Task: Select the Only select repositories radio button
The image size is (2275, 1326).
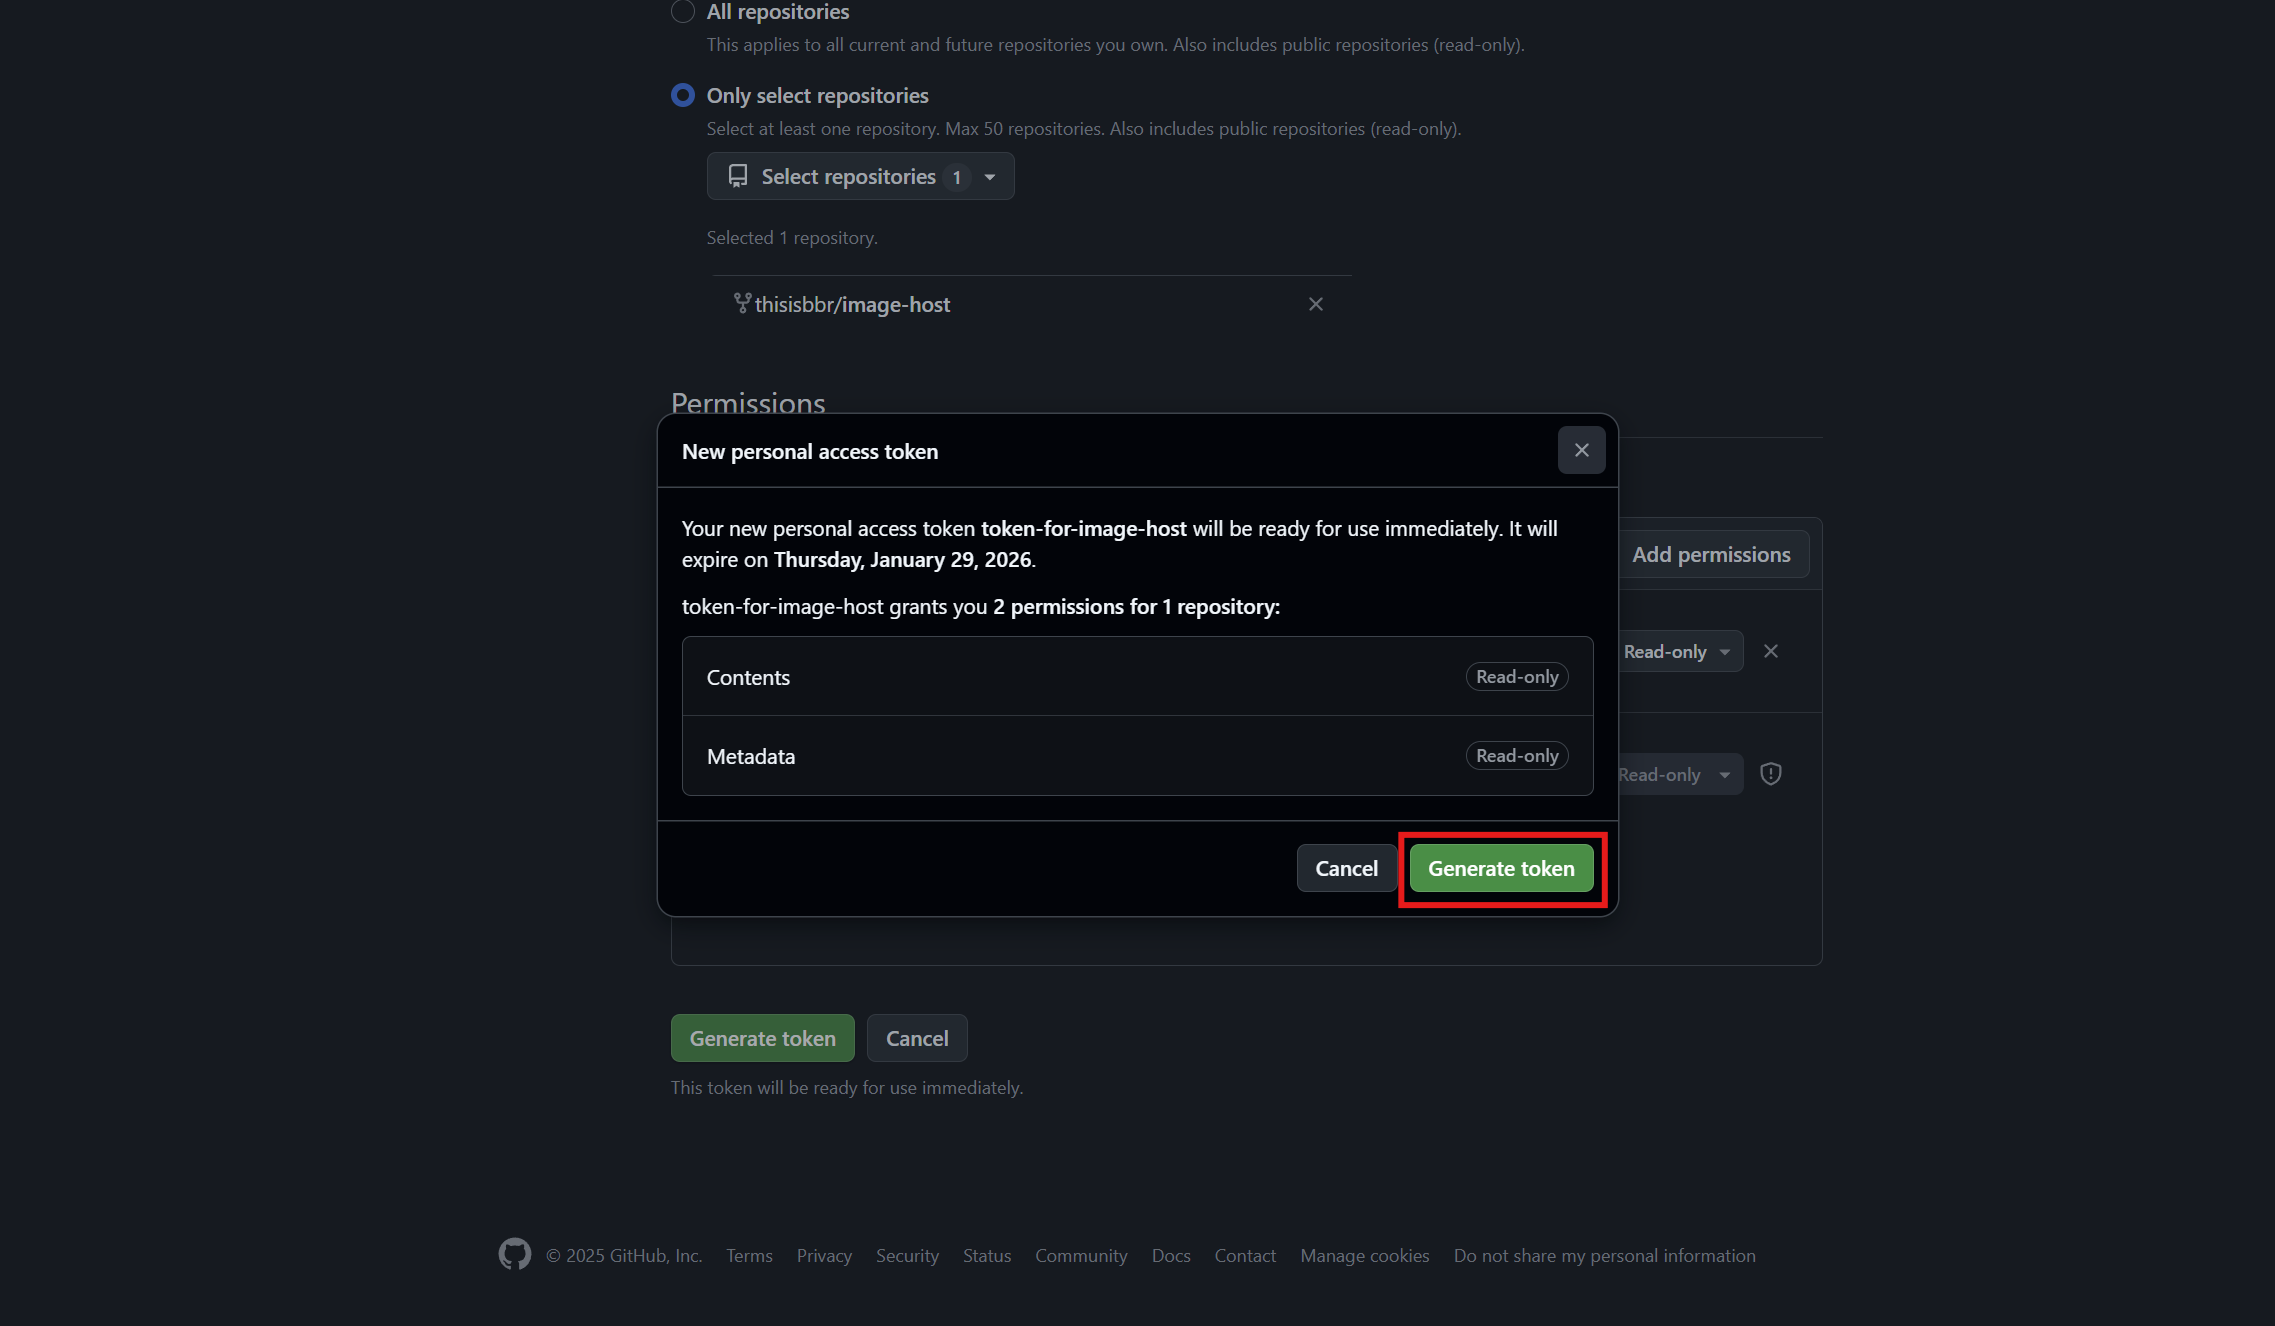Action: pyautogui.click(x=682, y=95)
